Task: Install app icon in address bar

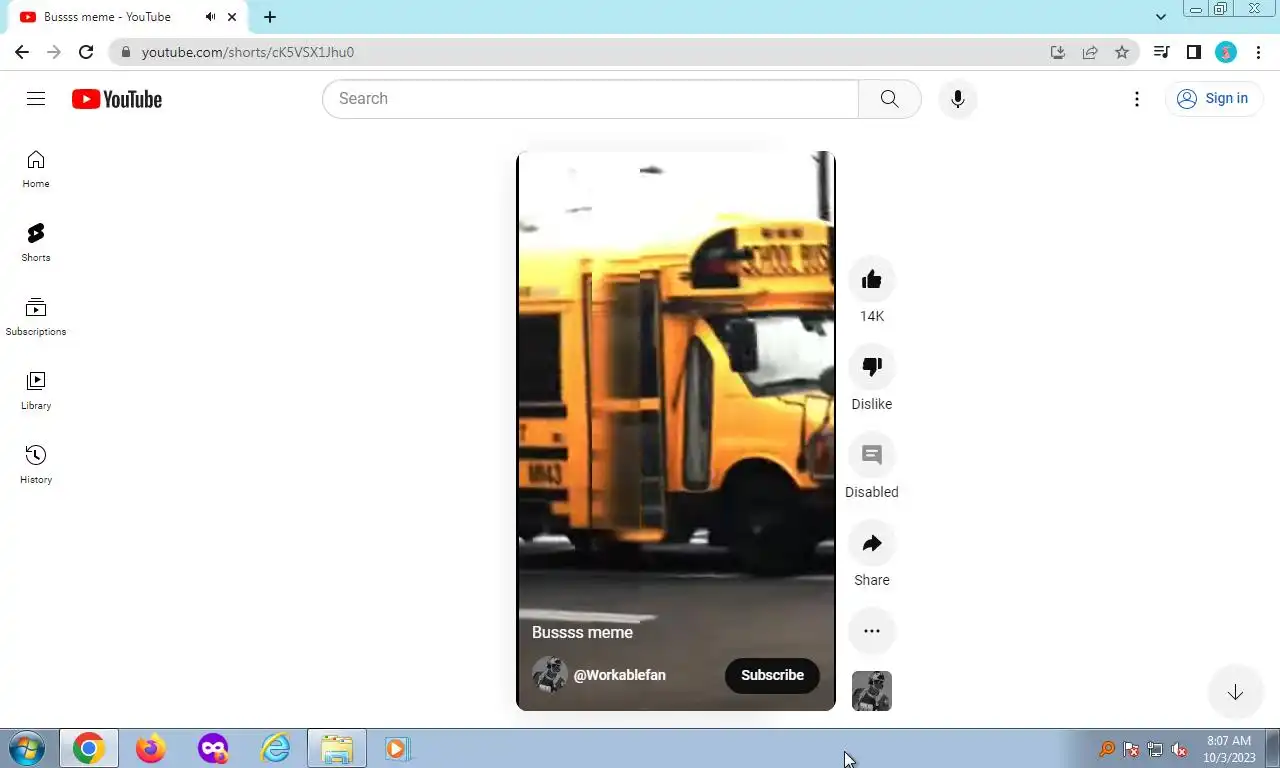Action: point(1058,52)
